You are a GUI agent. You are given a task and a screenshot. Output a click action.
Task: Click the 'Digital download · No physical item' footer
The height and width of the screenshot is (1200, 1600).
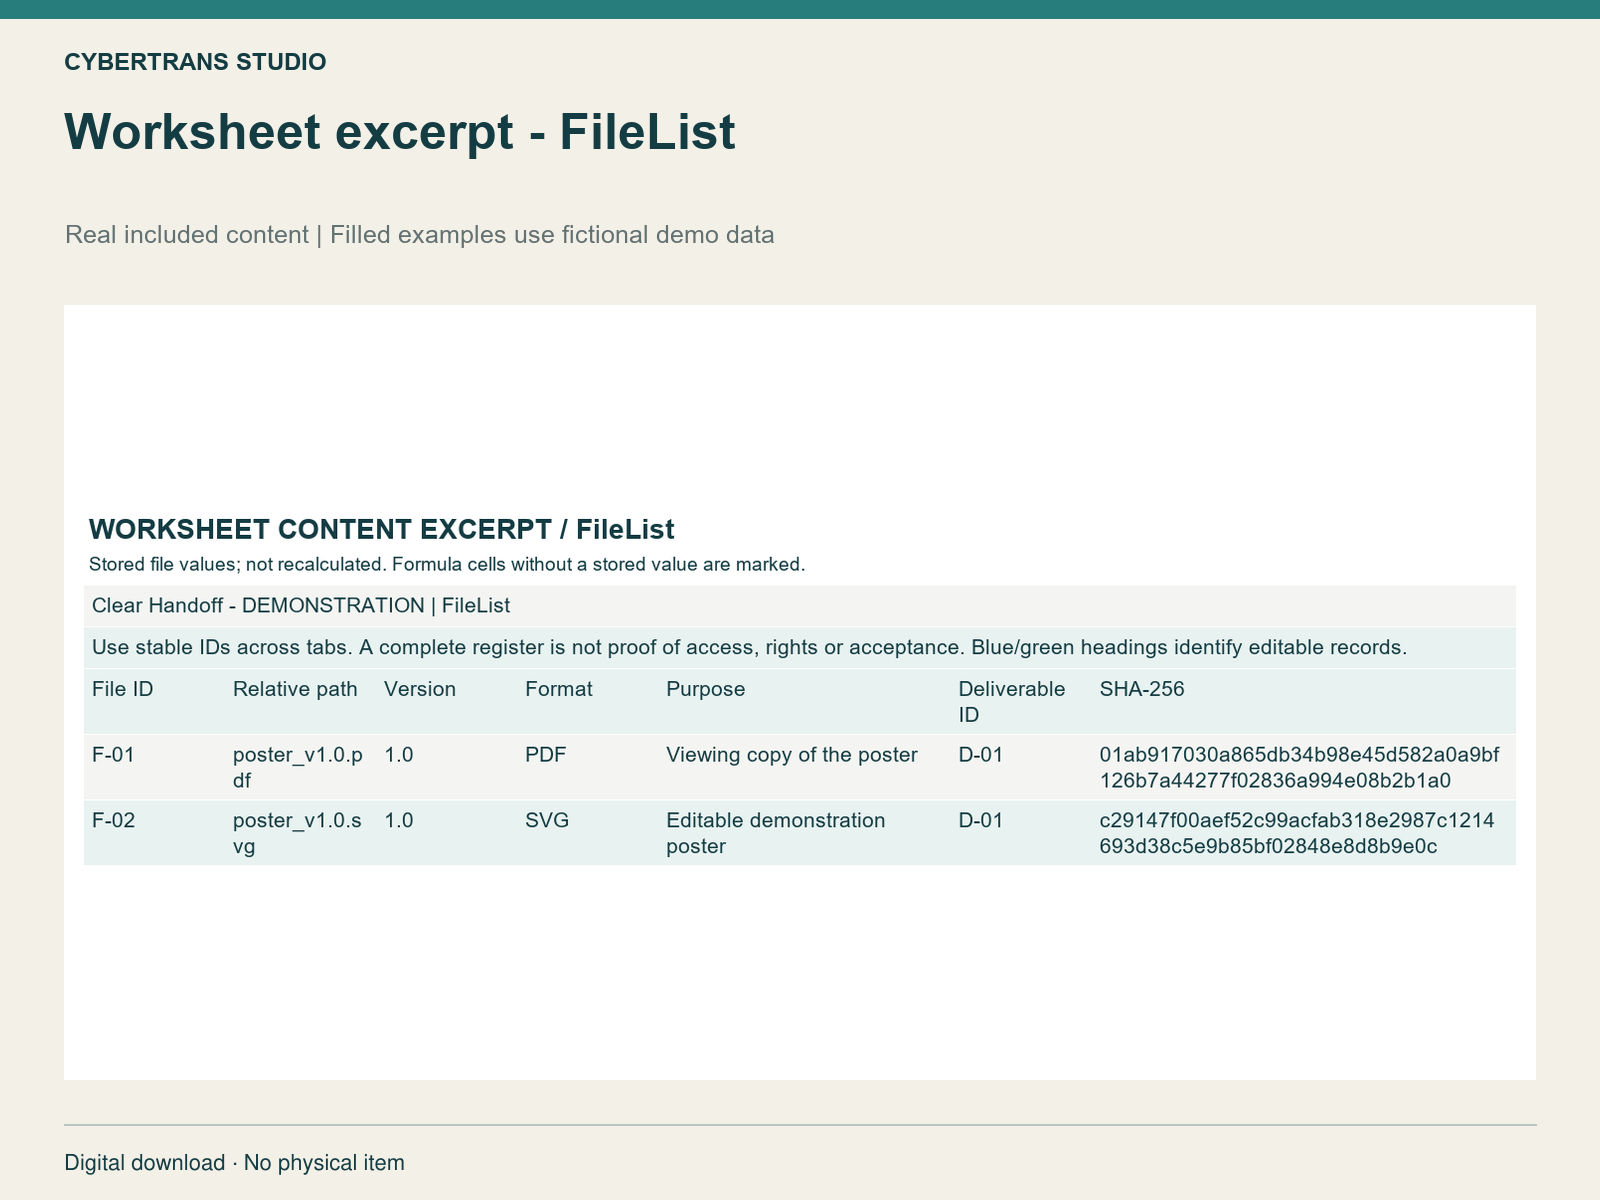coord(235,1163)
